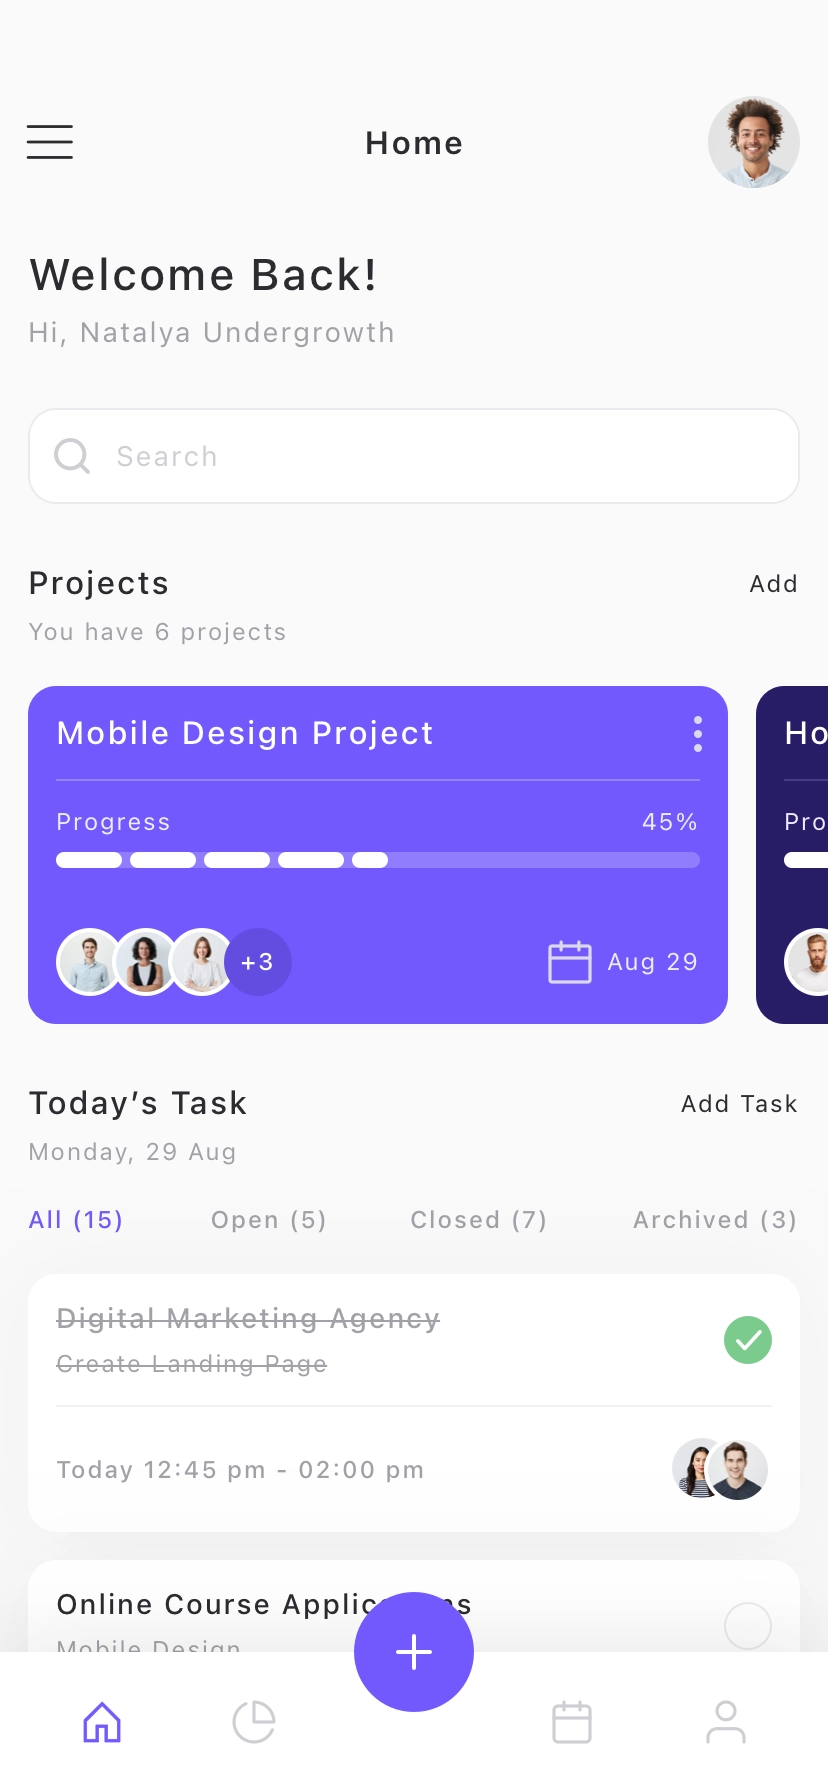Switch to the Open (5) tab
This screenshot has width=828, height=1792.
pyautogui.click(x=269, y=1220)
